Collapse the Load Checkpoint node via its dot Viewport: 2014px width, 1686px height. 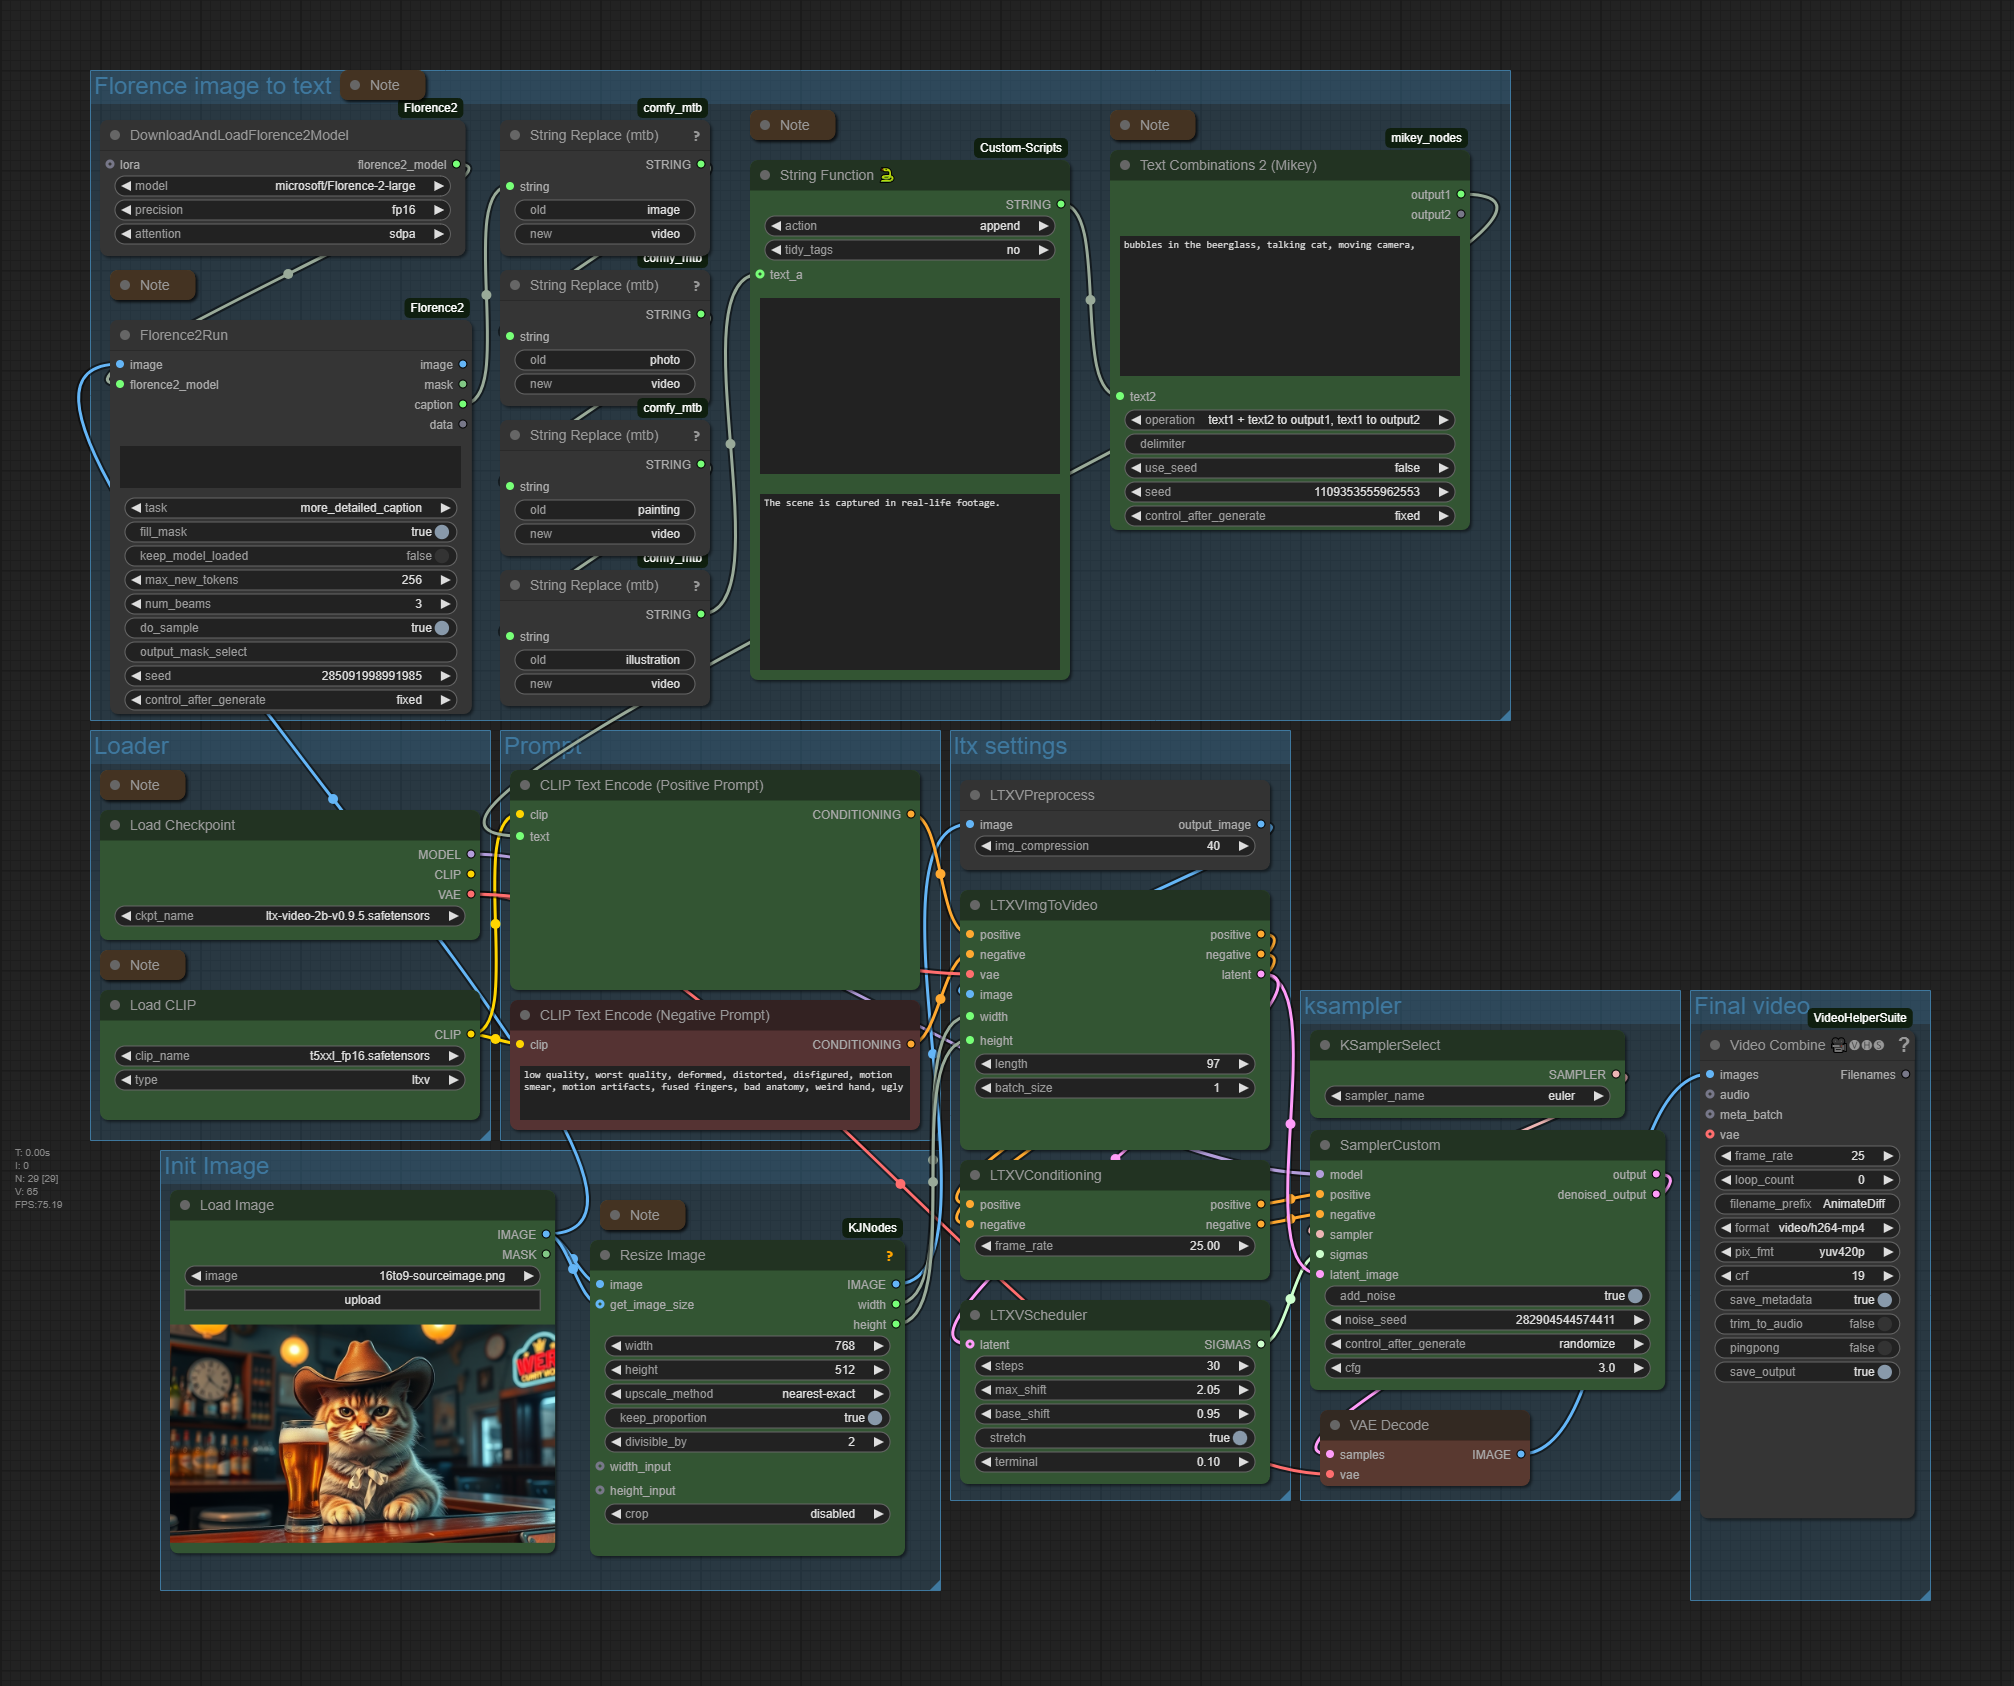click(115, 825)
